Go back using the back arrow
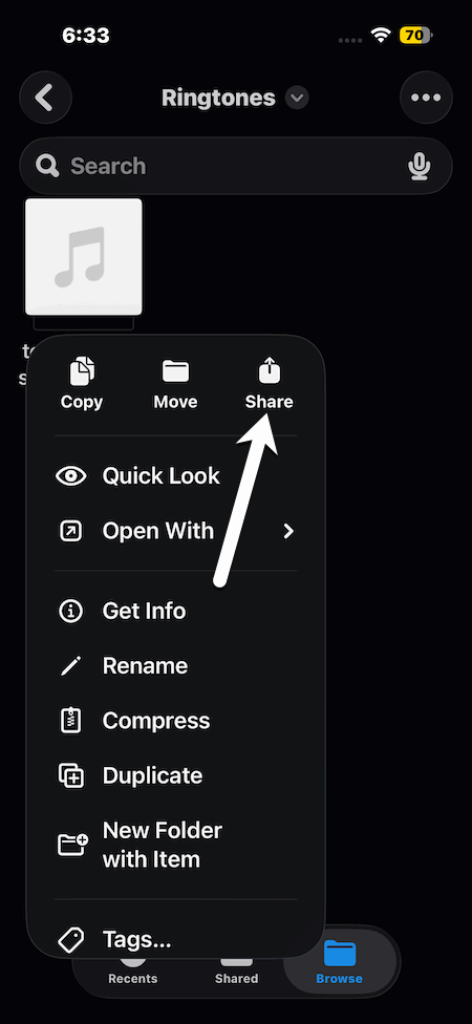The image size is (472, 1024). coord(45,98)
